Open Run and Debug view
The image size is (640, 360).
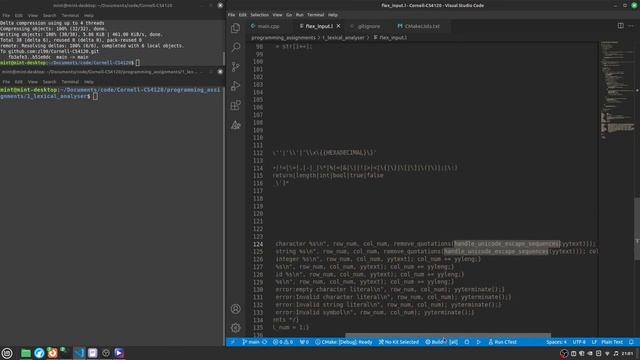(236, 86)
